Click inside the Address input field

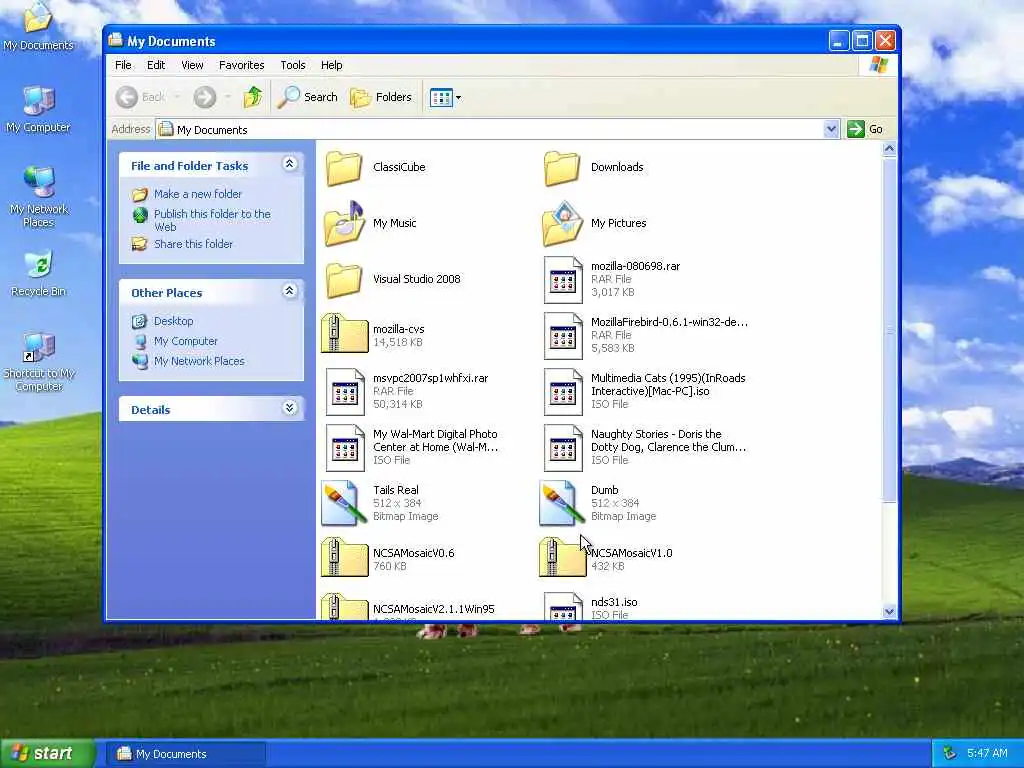point(490,129)
